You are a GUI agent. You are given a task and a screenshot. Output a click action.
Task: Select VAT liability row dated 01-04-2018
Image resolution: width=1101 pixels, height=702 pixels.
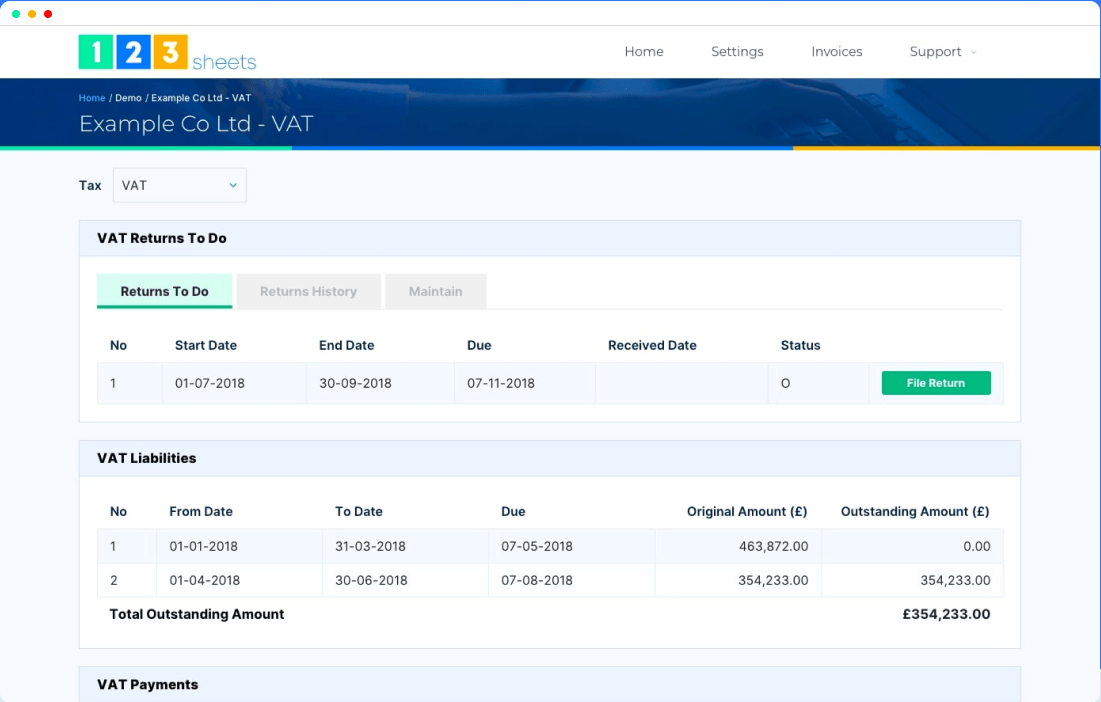400,580
